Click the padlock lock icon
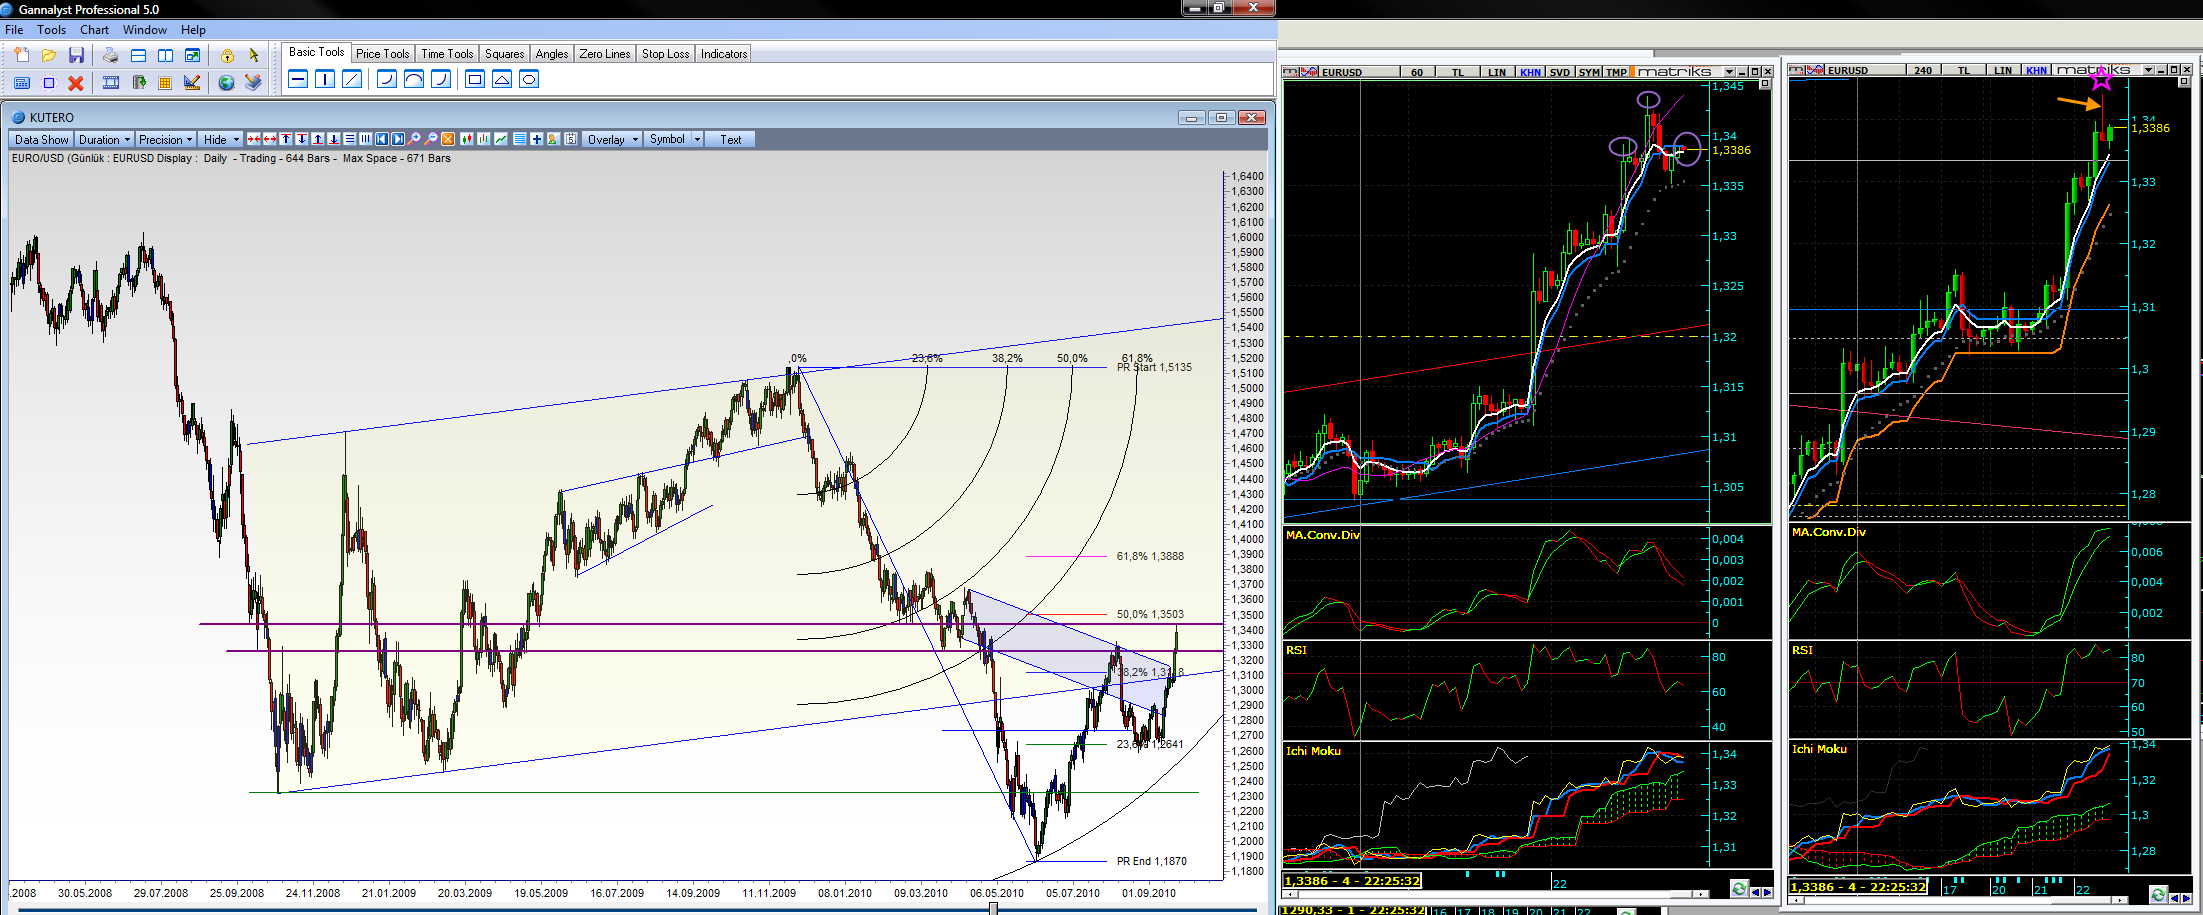2203x915 pixels. coord(227,56)
